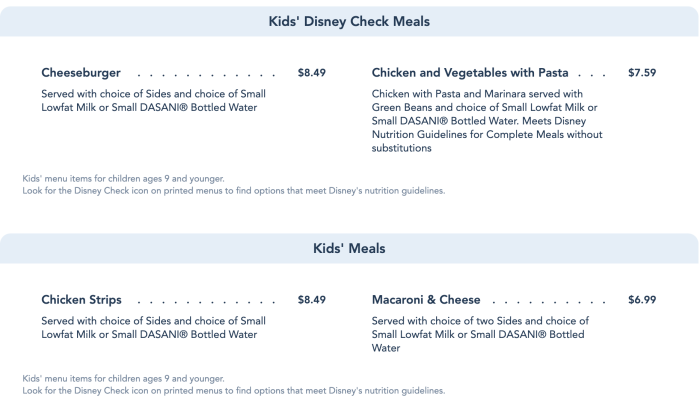Image resolution: width=700 pixels, height=415 pixels.
Task: Click the Macaroni & Cheese two Sides description
Action: pos(481,335)
